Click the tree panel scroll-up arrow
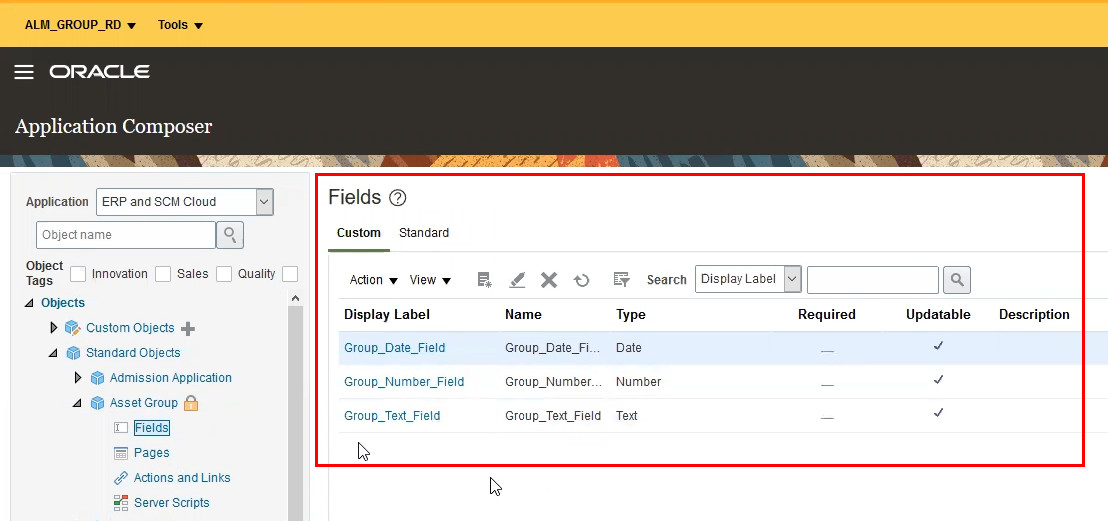 point(295,298)
